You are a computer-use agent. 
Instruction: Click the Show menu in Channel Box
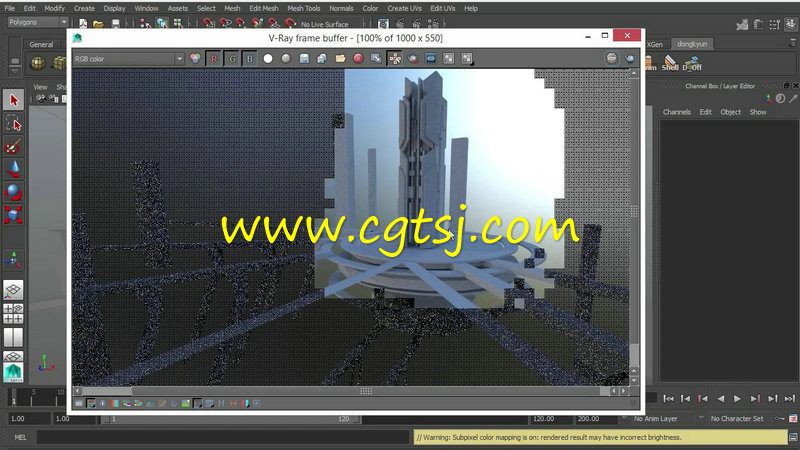tap(758, 112)
